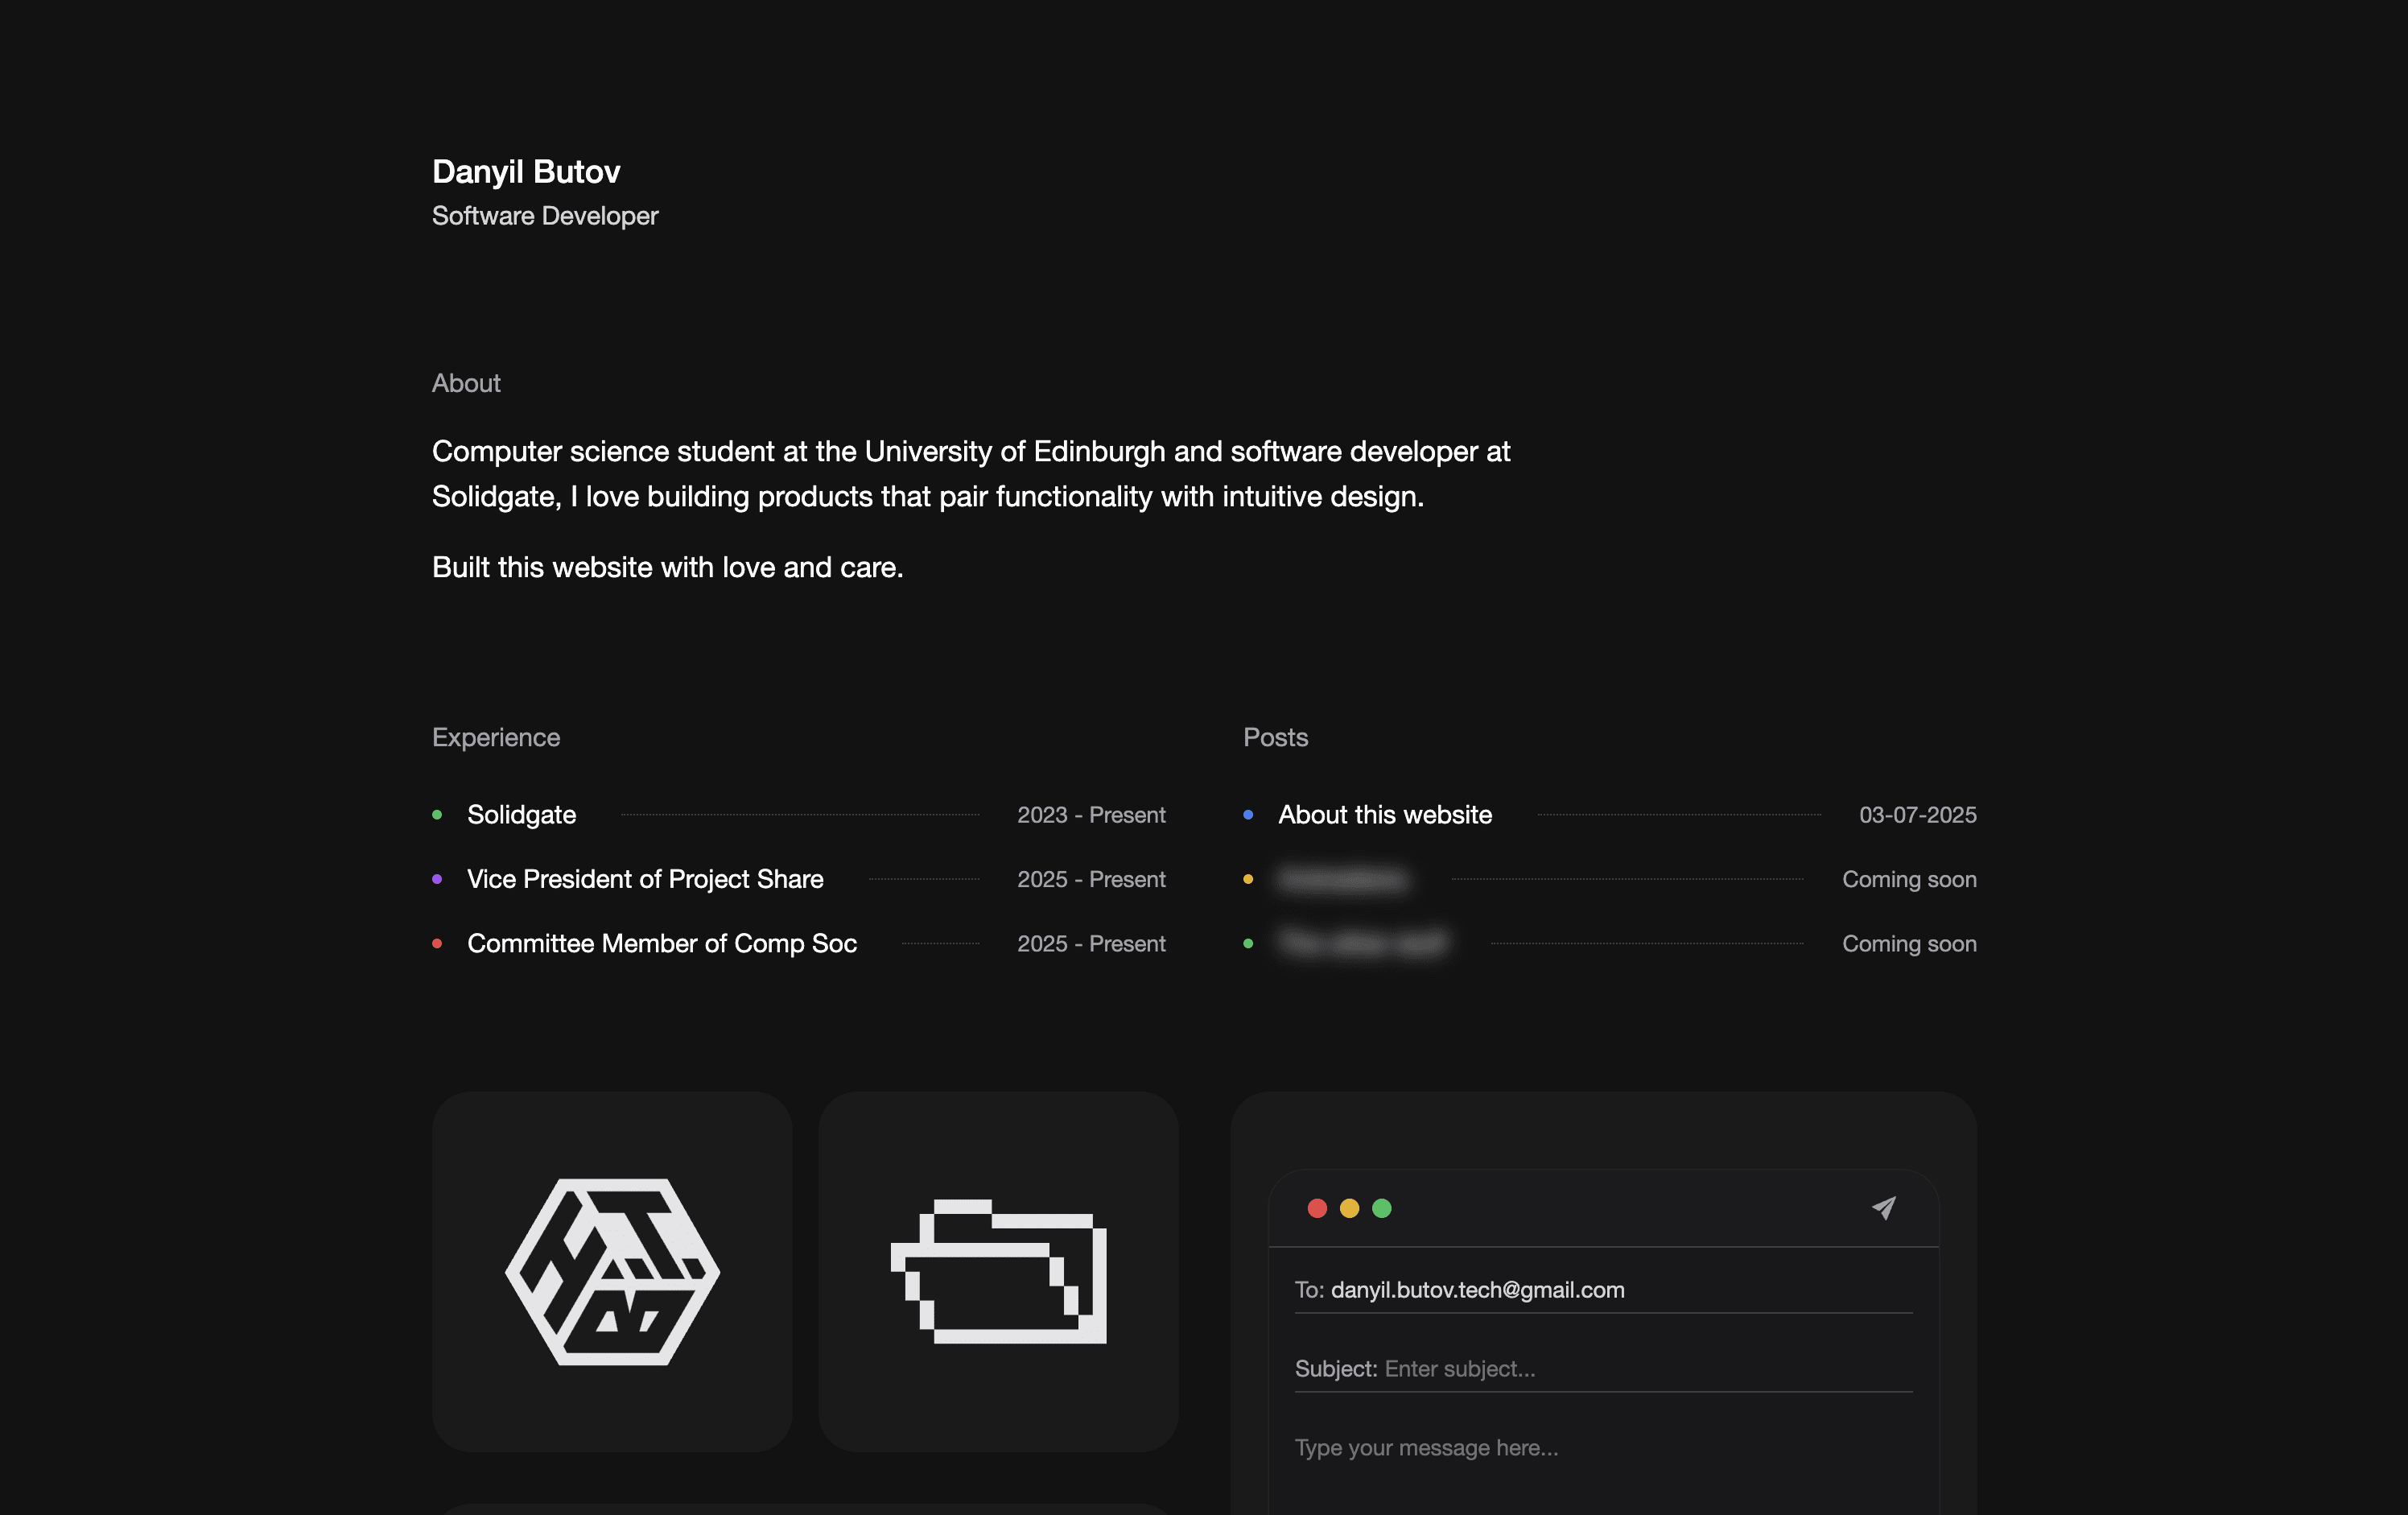Click the Danyil Butov name heading

coord(526,171)
